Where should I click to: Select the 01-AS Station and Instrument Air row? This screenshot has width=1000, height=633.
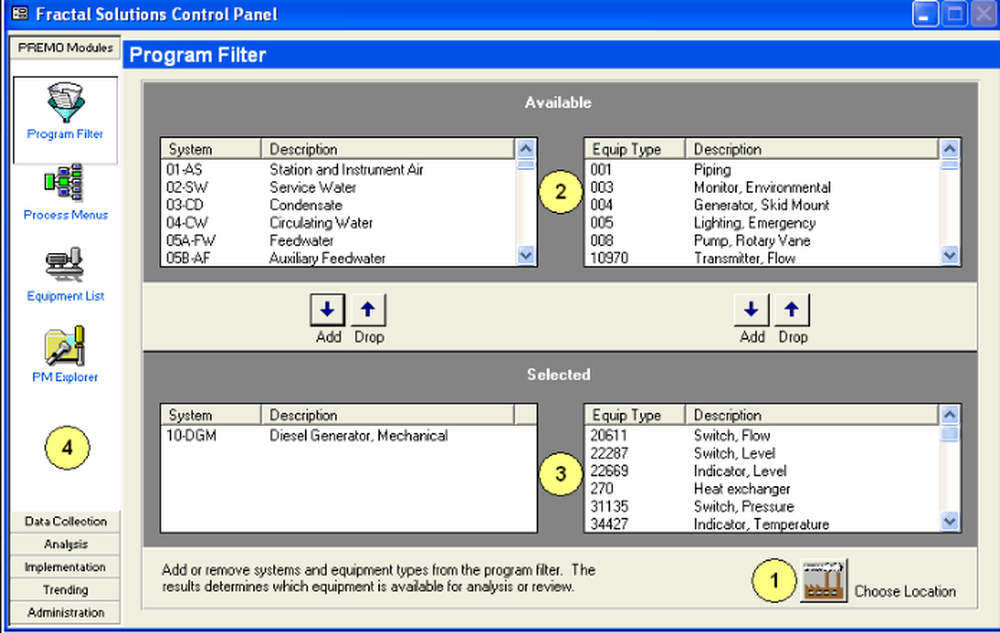(x=339, y=170)
